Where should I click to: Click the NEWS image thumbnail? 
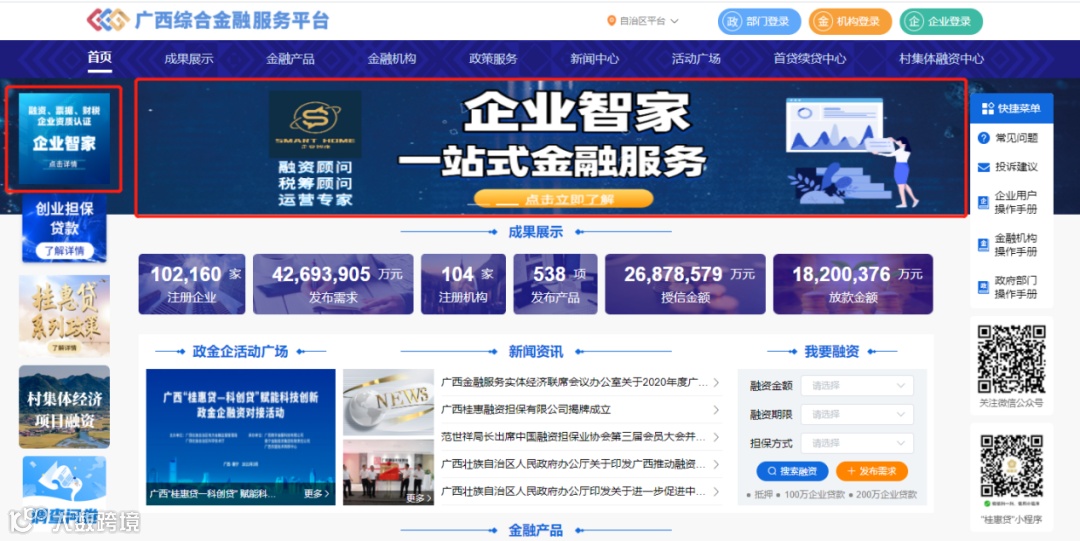[388, 402]
